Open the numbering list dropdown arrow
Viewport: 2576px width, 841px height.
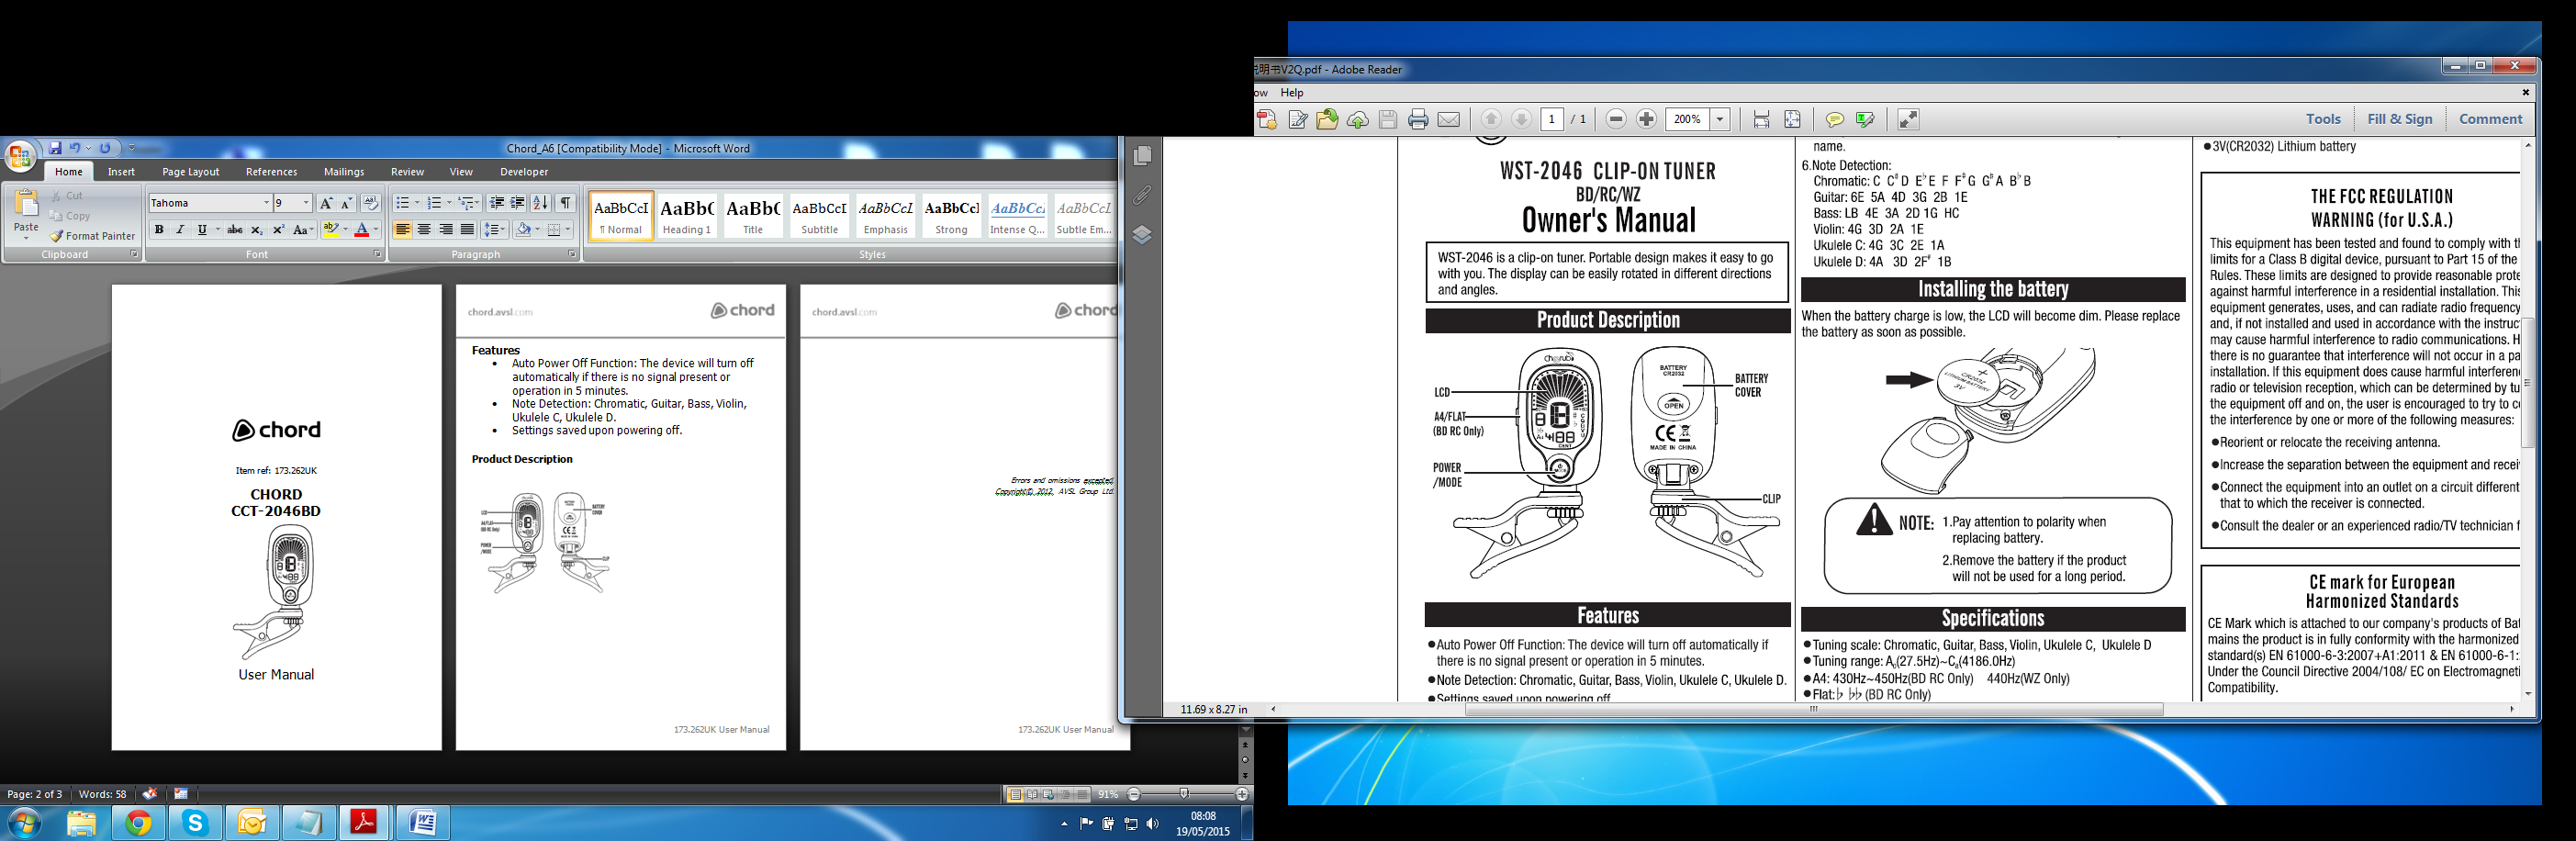(x=449, y=203)
